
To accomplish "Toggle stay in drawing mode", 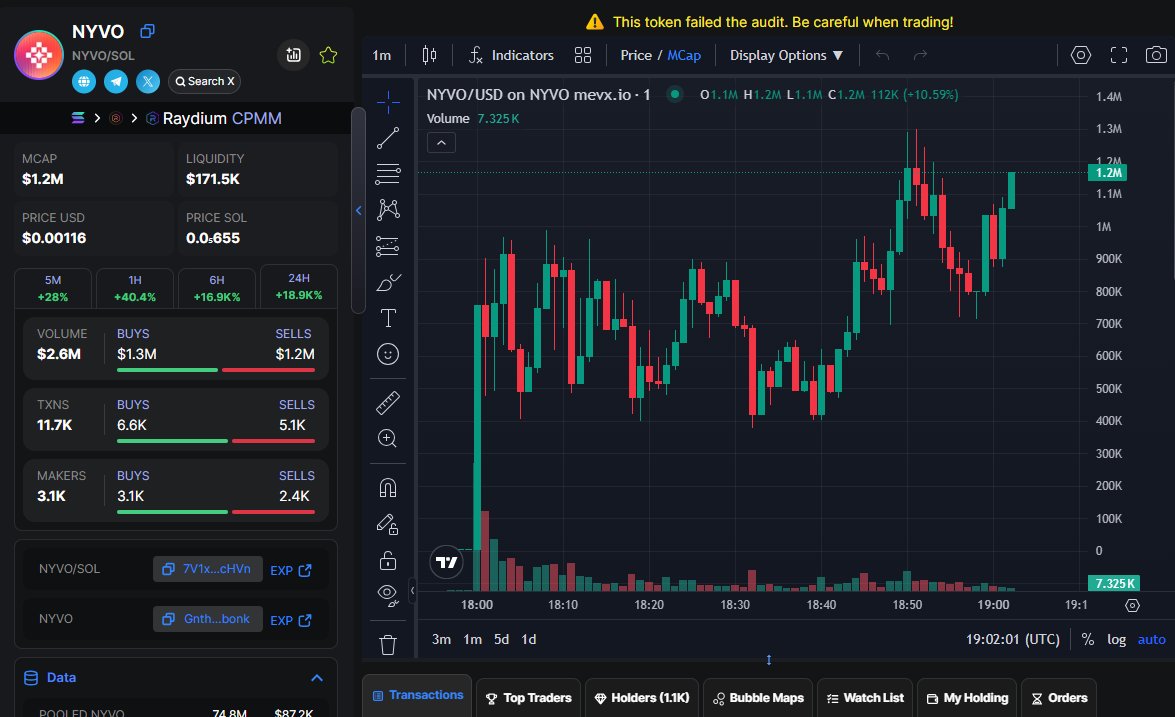I will pos(387,524).
